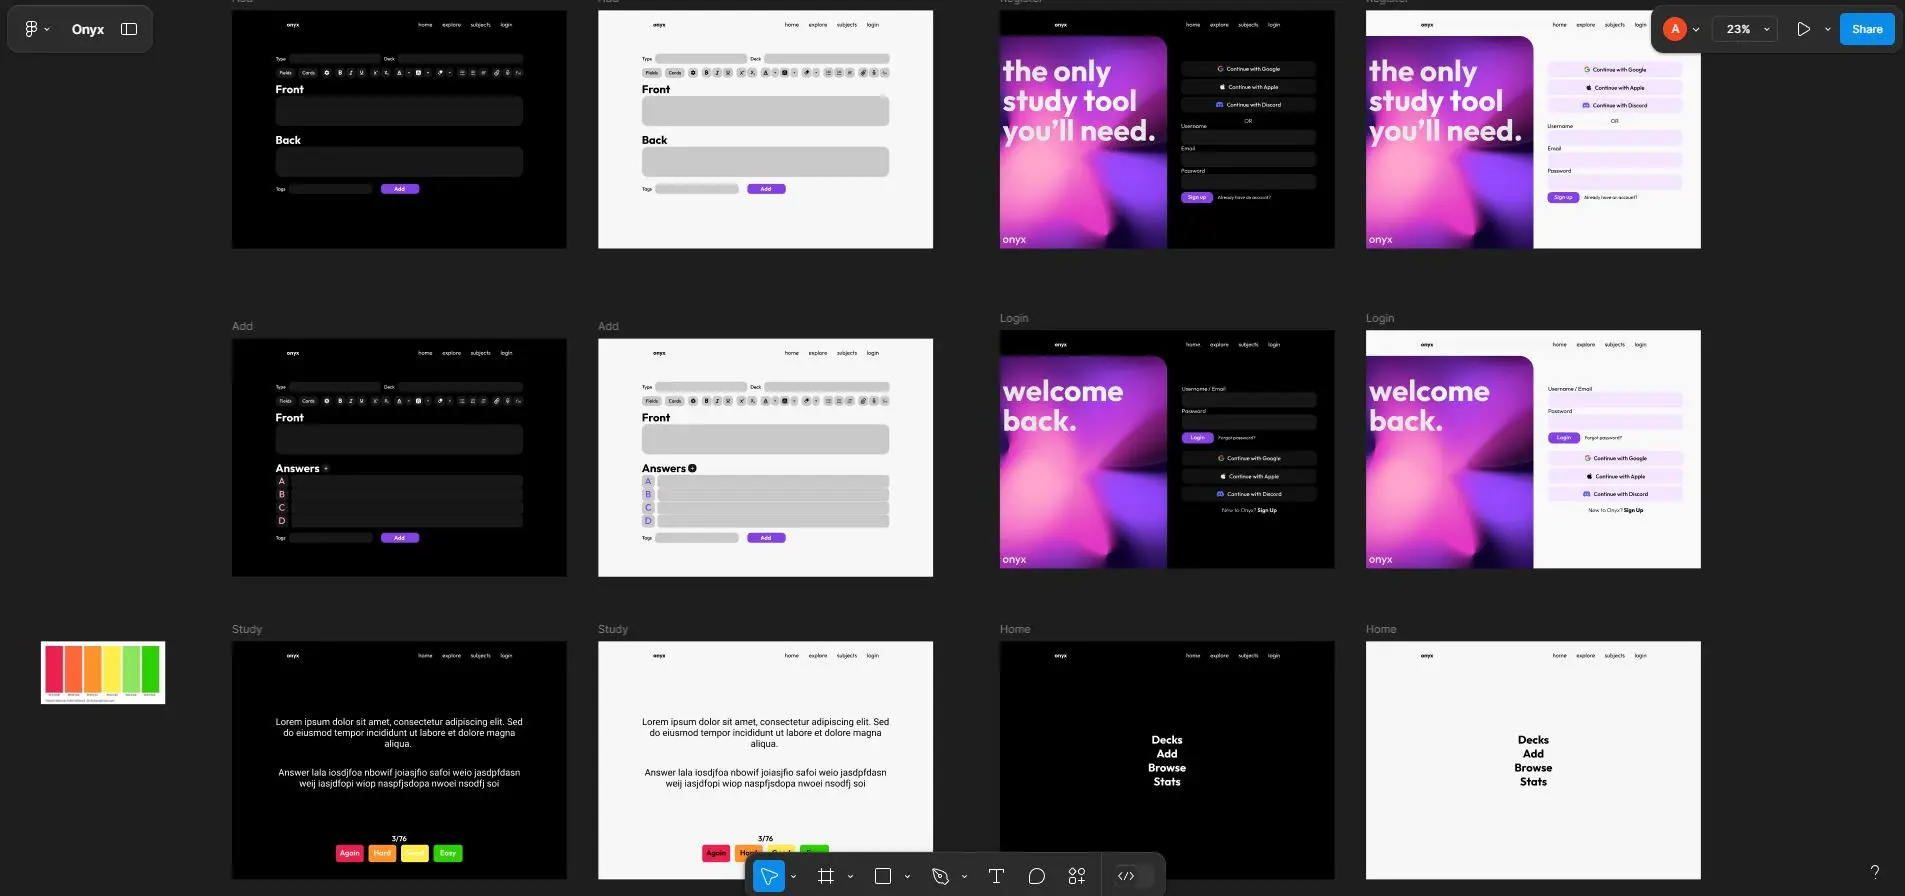The height and width of the screenshot is (896, 1905).
Task: Select the color palette swatch frame
Action: [x=103, y=672]
